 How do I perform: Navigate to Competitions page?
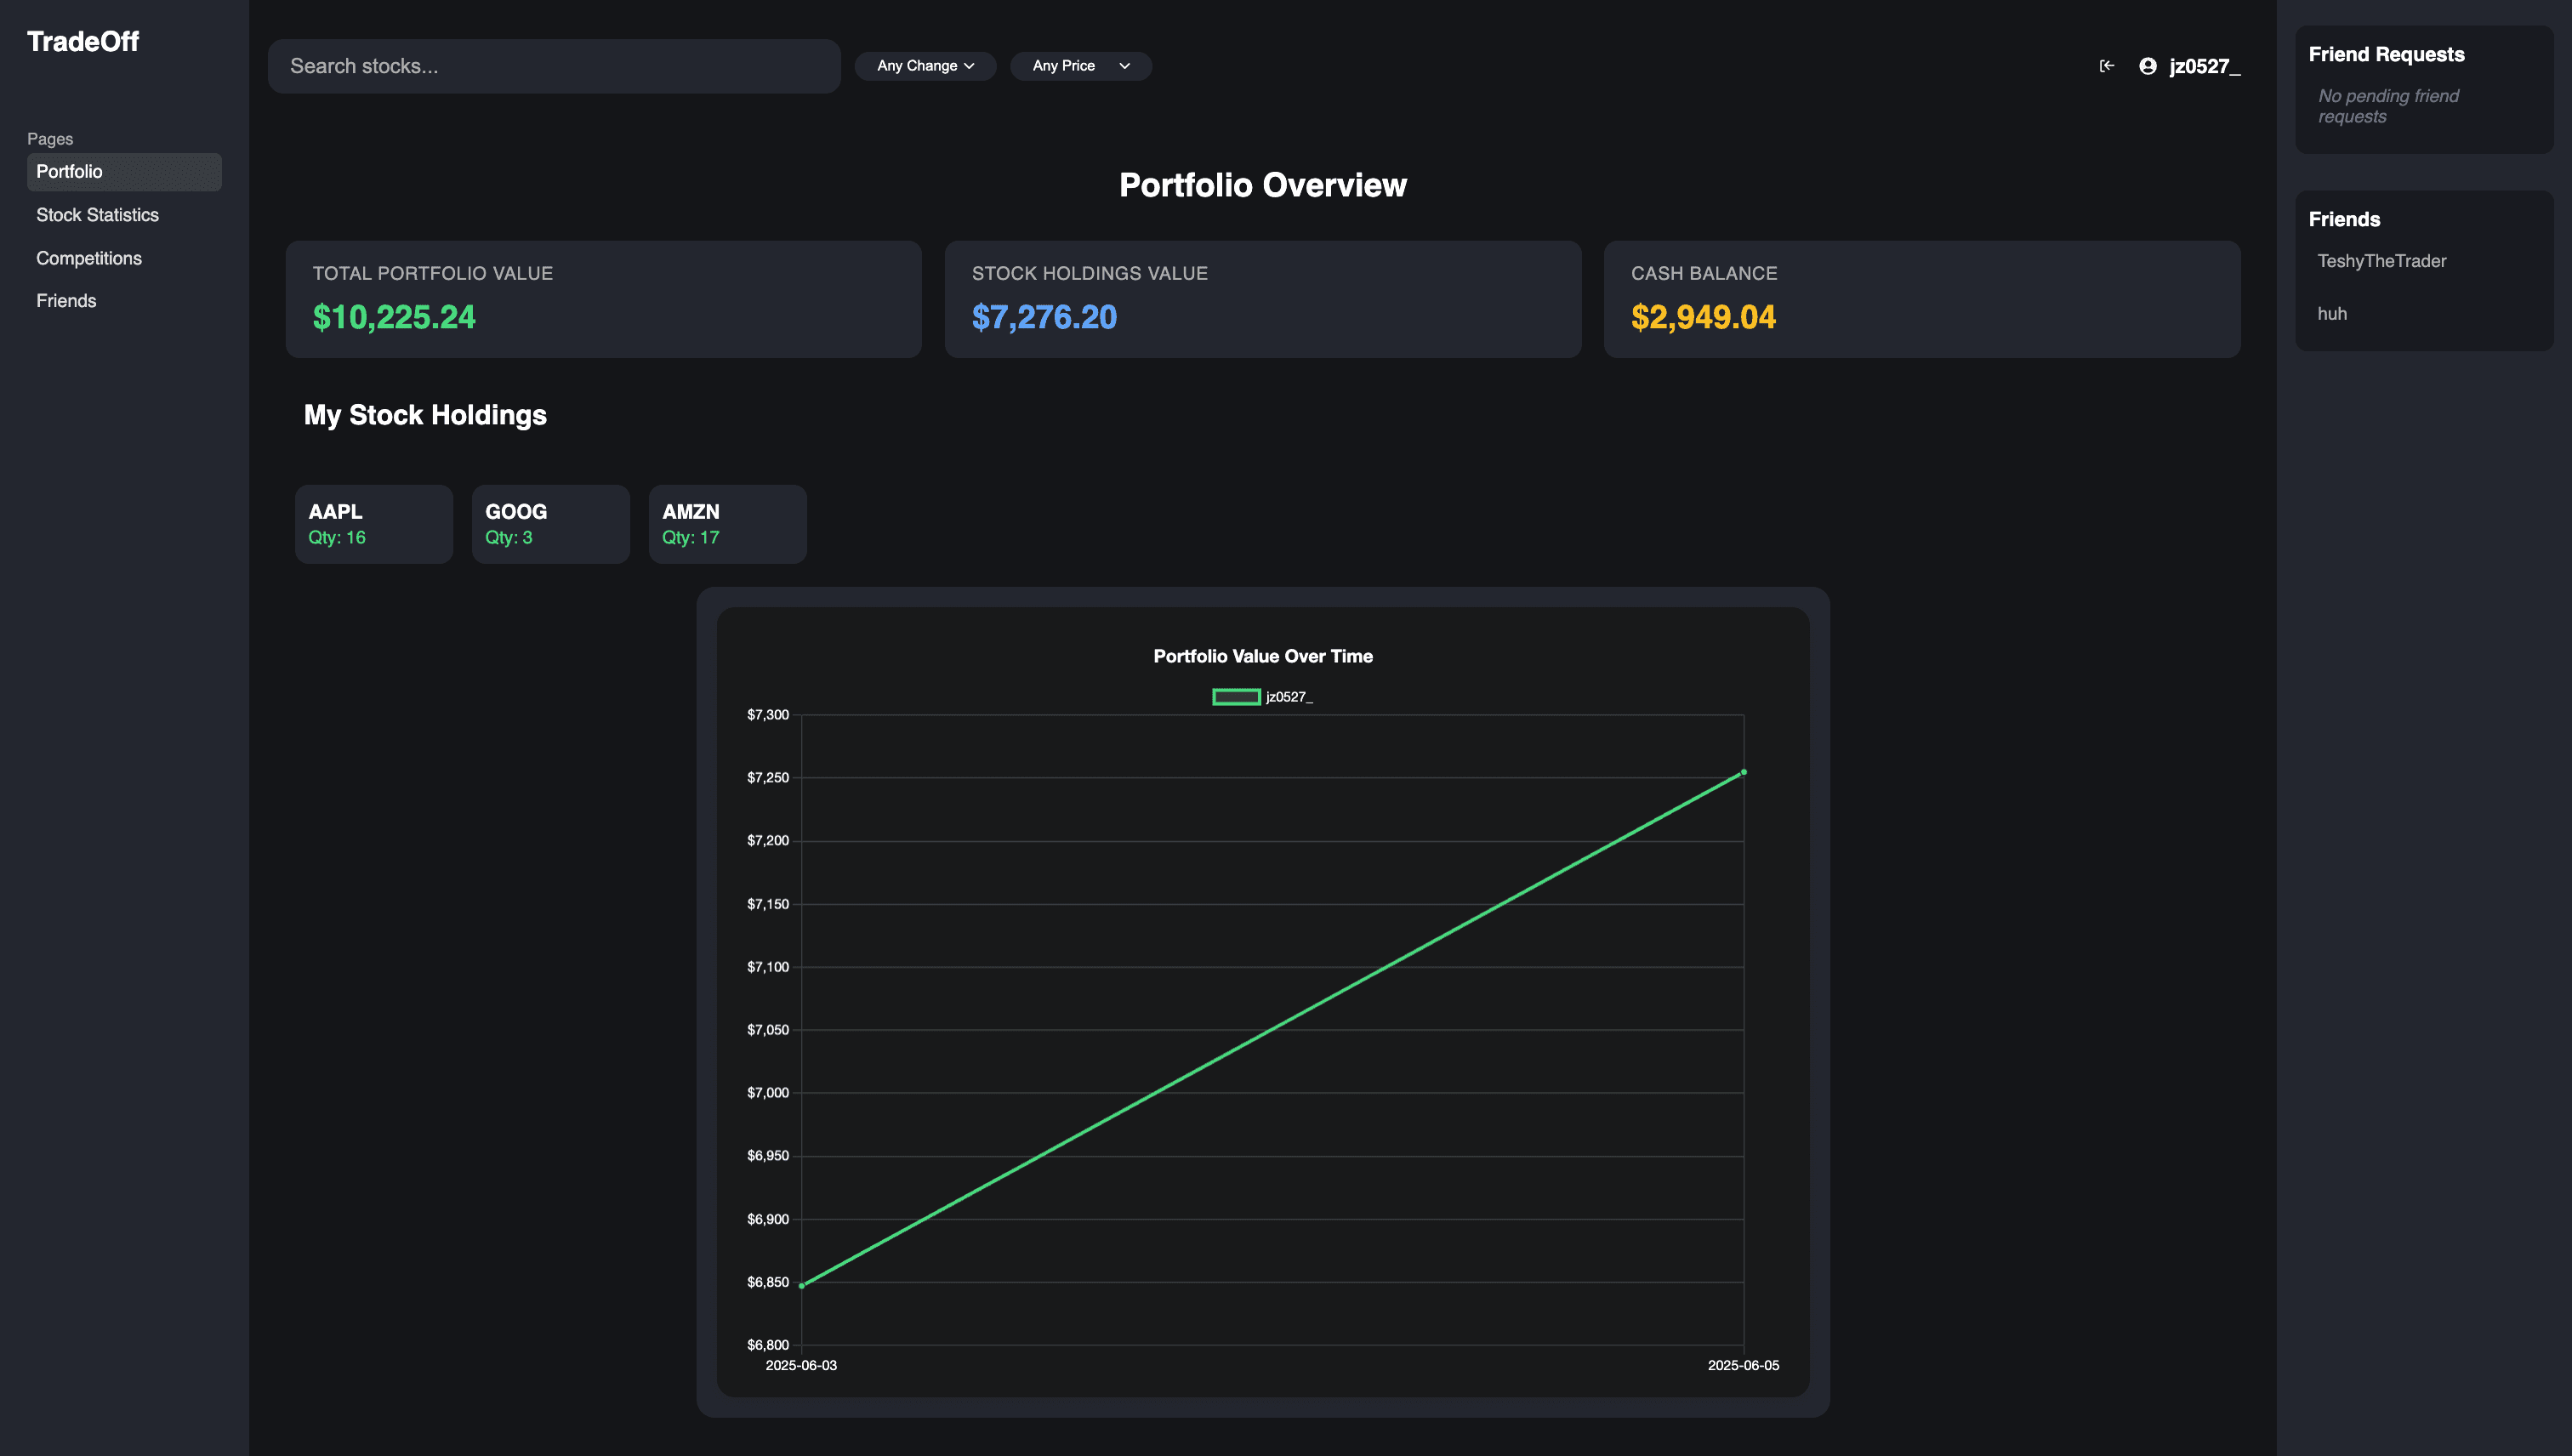89,258
